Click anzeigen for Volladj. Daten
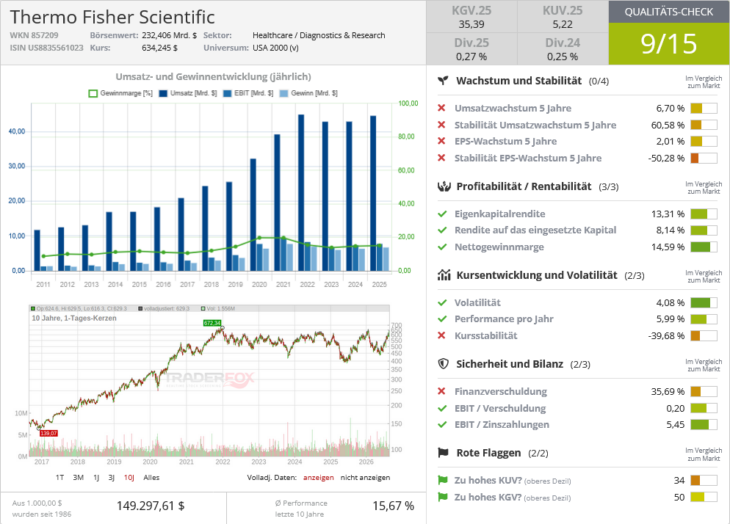Screen dimensions: 730x524 pos(318,477)
